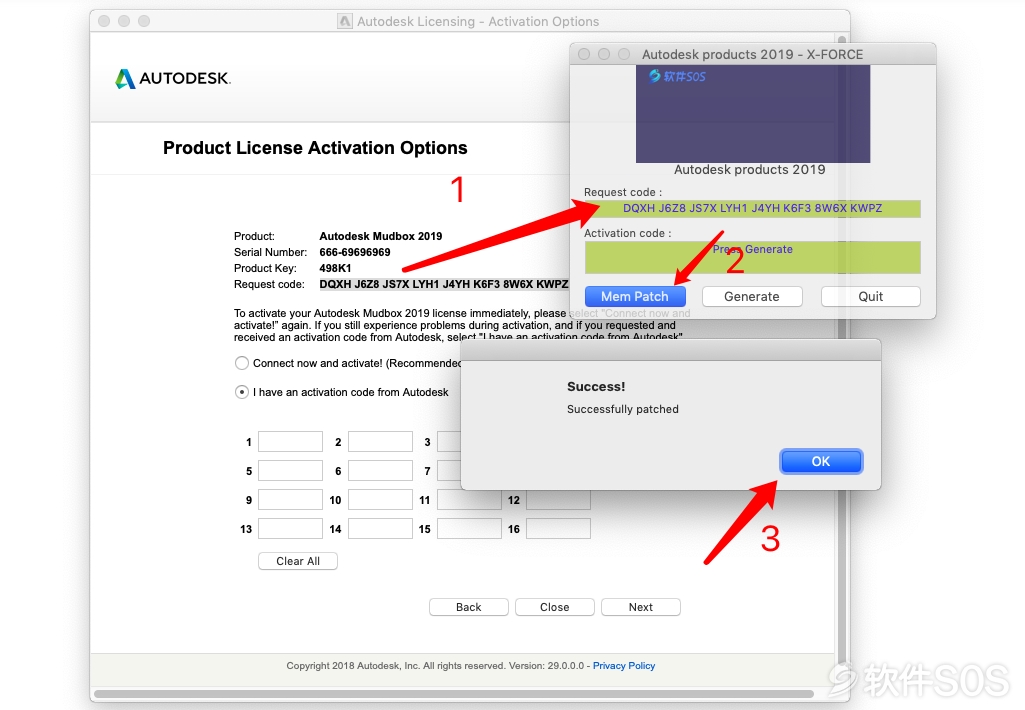Click the Generate button in X-FORCE
This screenshot has height=710, width=1025.
click(x=752, y=296)
